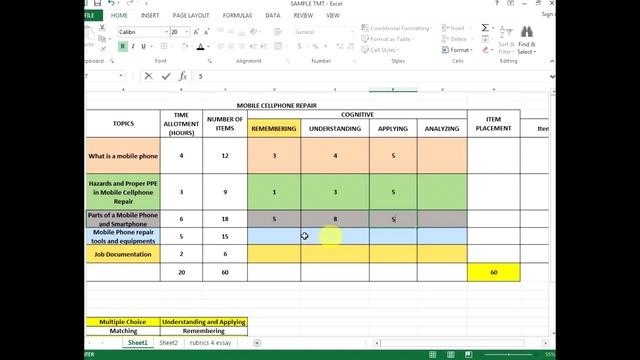Viewport: 640px width, 360px height.
Task: Open the rubrics 4 essay sheet tab
Action: tap(210, 343)
